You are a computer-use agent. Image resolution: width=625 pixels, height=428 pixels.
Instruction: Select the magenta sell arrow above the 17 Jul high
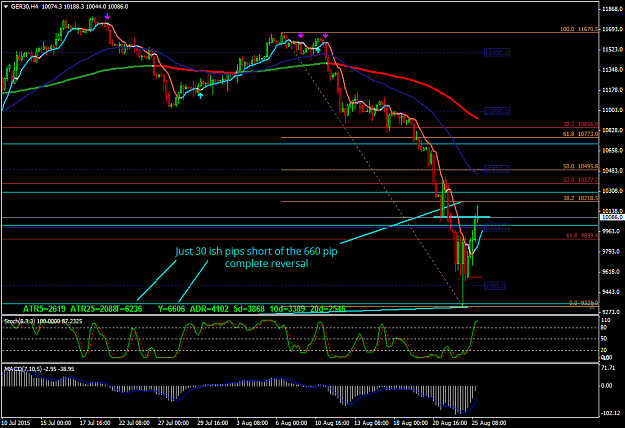107,17
